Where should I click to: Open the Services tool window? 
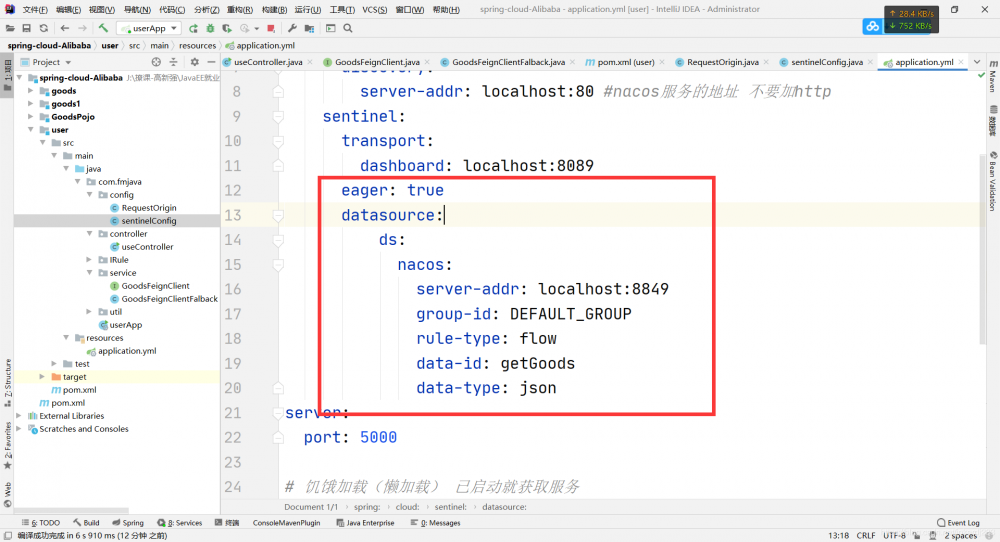(x=180, y=523)
